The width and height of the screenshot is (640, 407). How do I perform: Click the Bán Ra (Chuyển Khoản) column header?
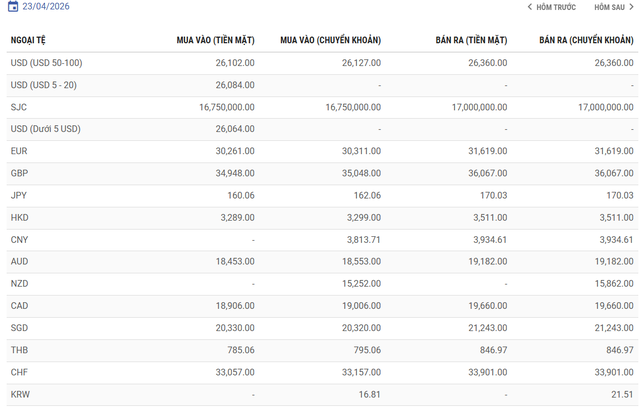pyautogui.click(x=586, y=40)
